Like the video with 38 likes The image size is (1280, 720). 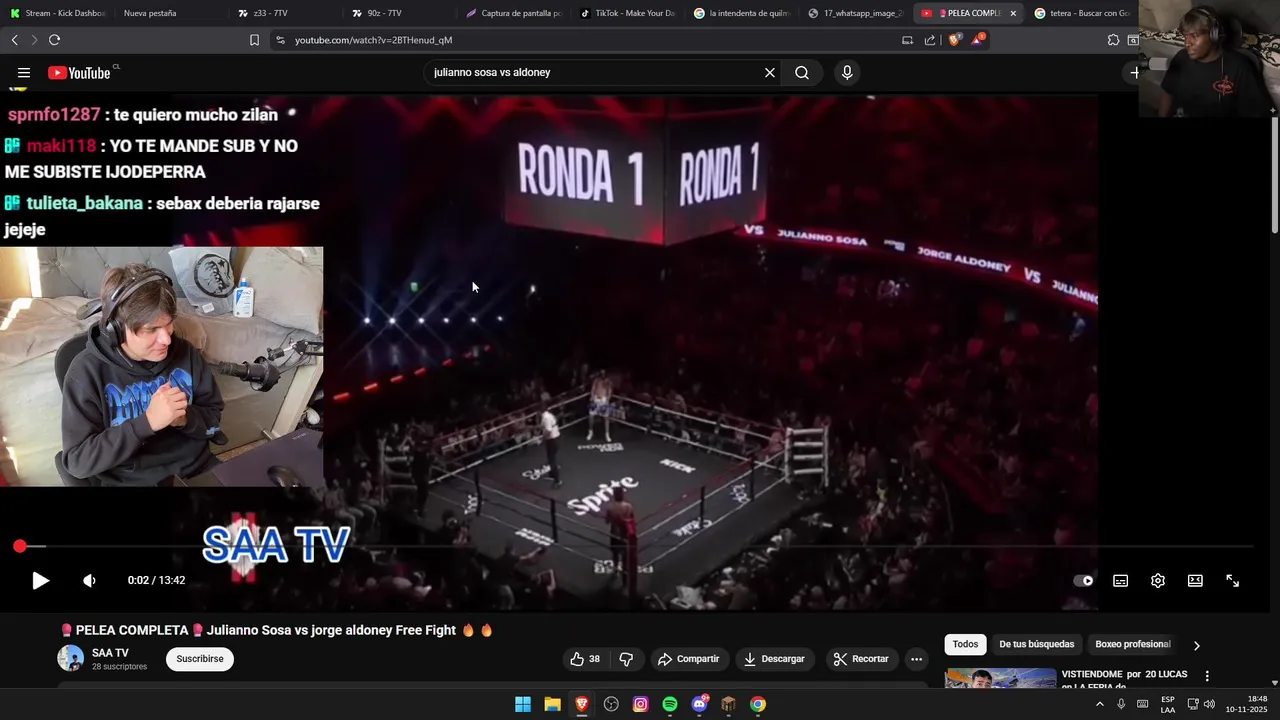pos(585,659)
